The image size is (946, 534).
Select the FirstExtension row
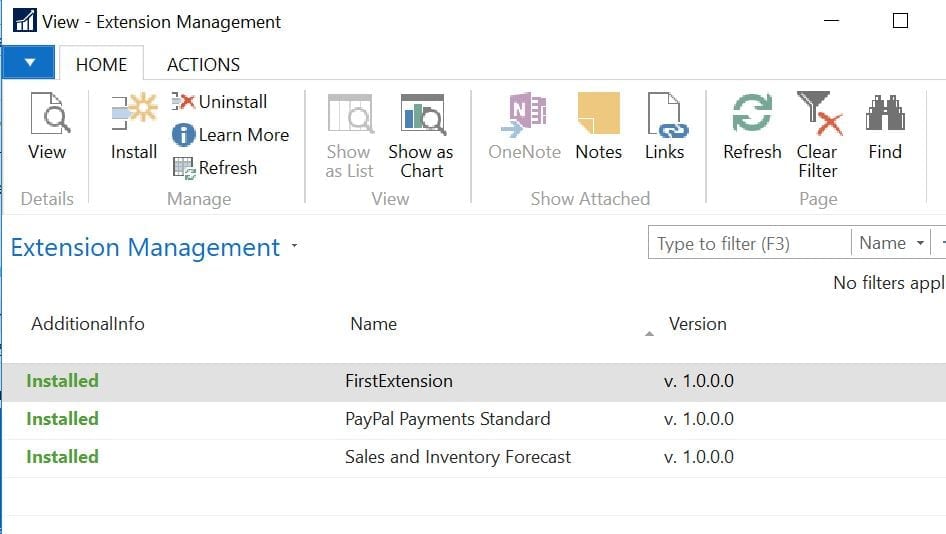[474, 381]
